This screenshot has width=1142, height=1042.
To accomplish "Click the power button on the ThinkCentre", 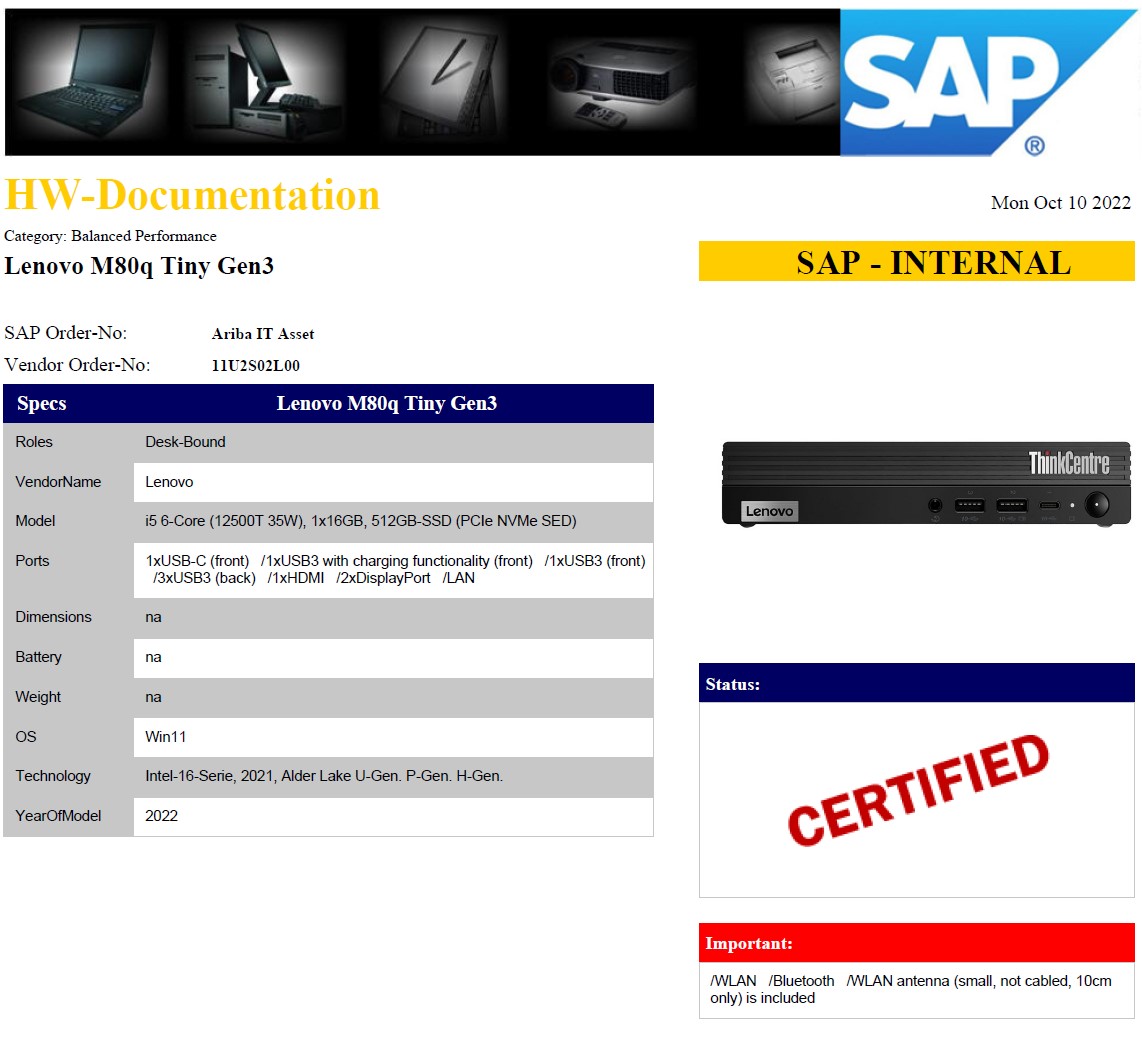I will click(1098, 505).
